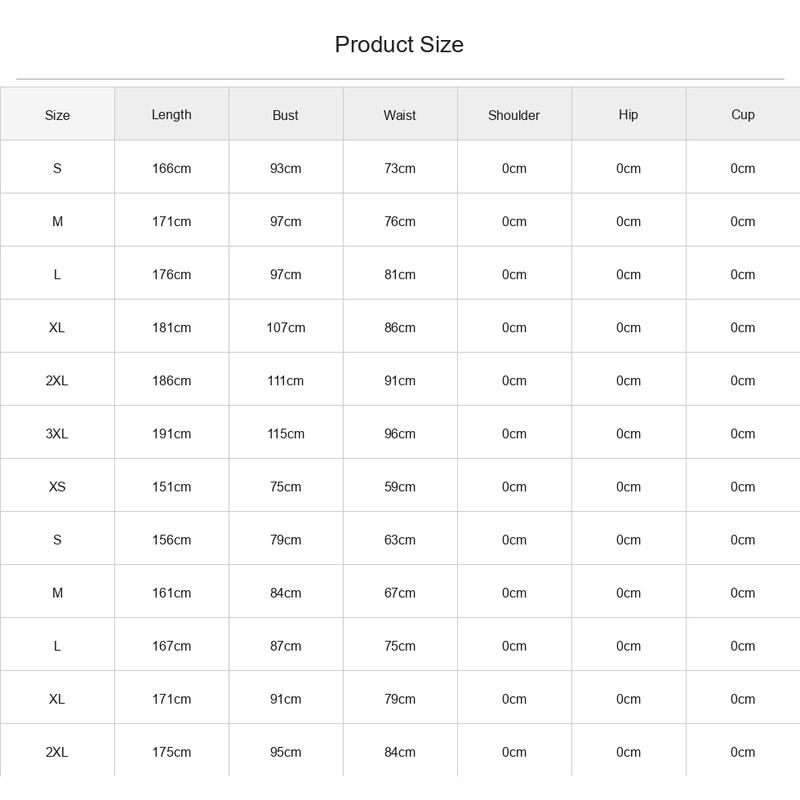Screen dimensions: 800x800
Task: Select the 175cm length cell
Action: (x=171, y=752)
